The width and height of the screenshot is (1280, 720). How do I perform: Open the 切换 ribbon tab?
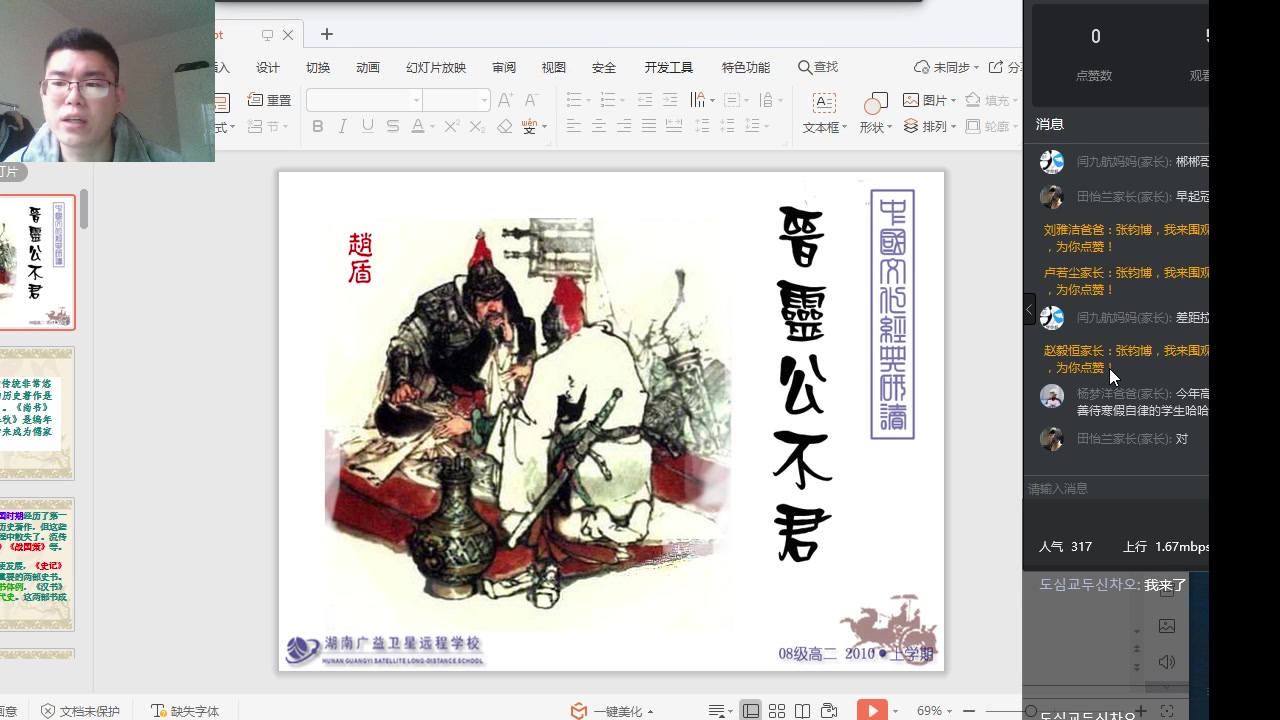[318, 67]
